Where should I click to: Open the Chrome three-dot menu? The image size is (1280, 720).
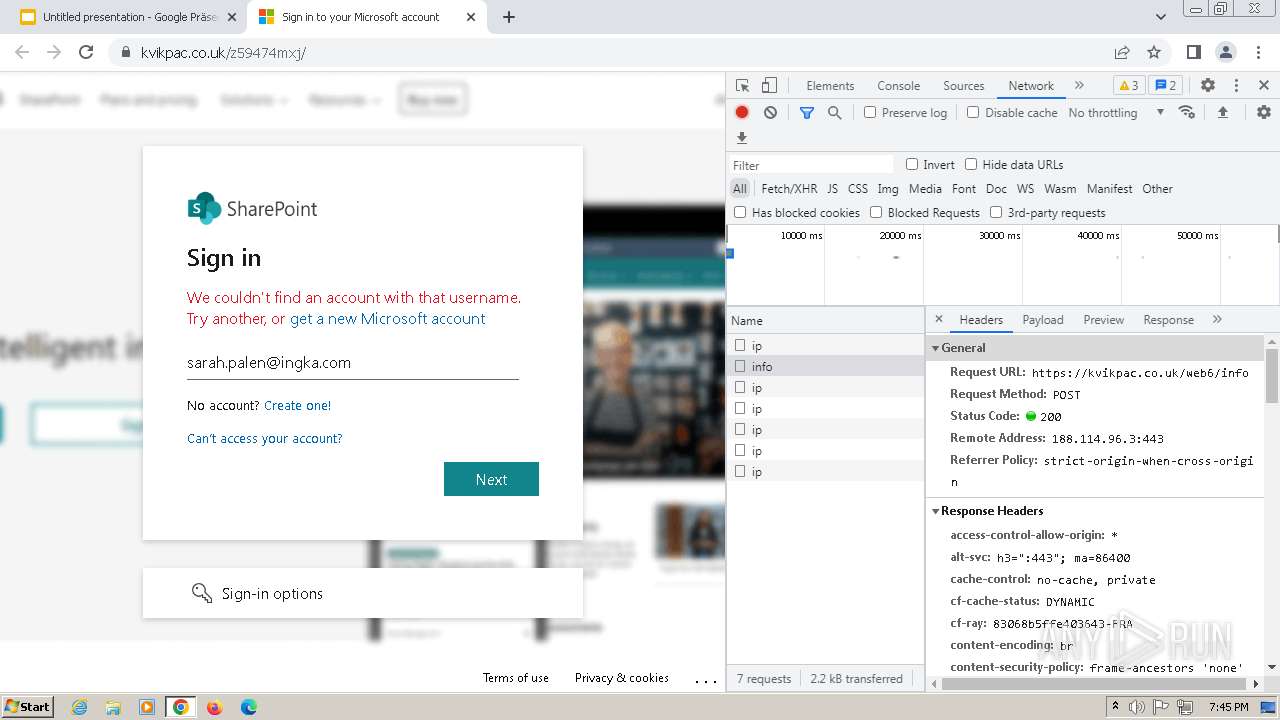click(x=1258, y=52)
